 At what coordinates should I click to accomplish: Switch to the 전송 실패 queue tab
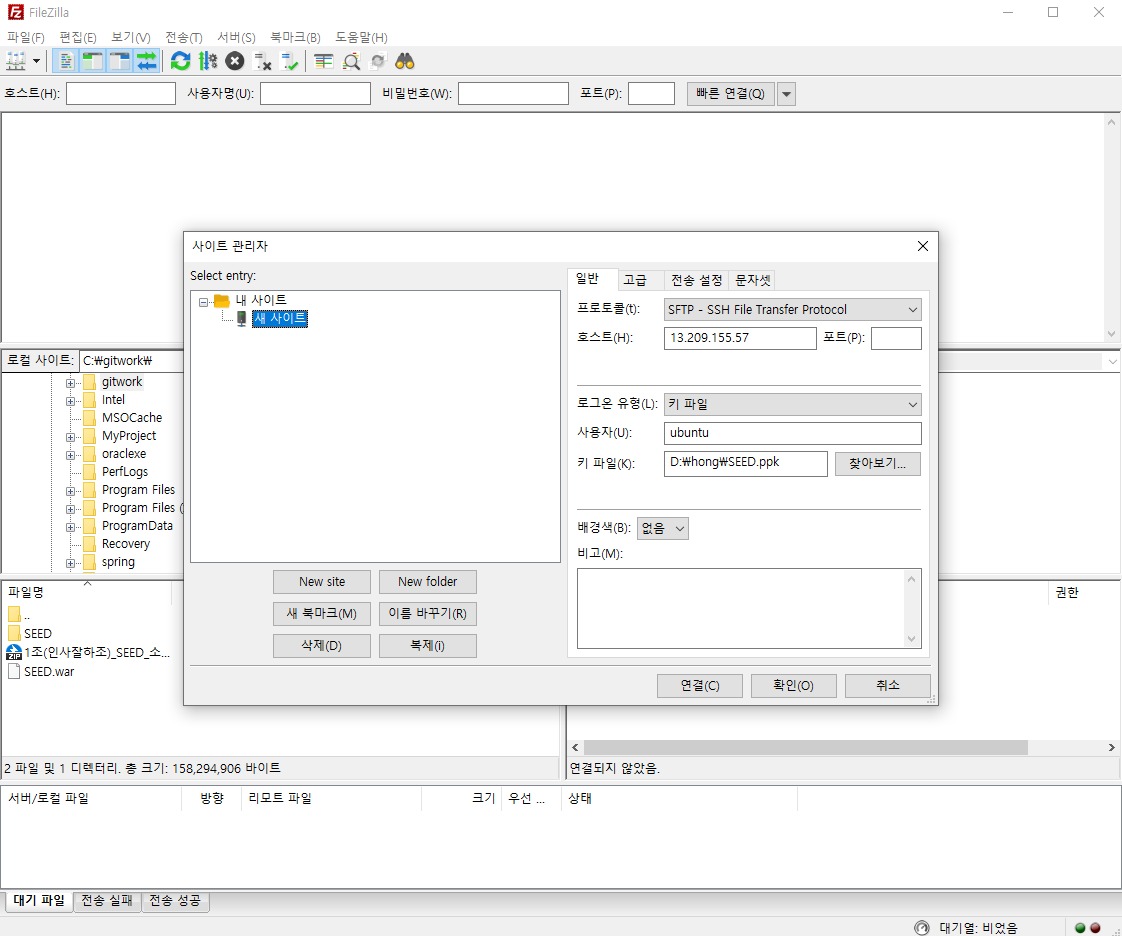(x=107, y=901)
